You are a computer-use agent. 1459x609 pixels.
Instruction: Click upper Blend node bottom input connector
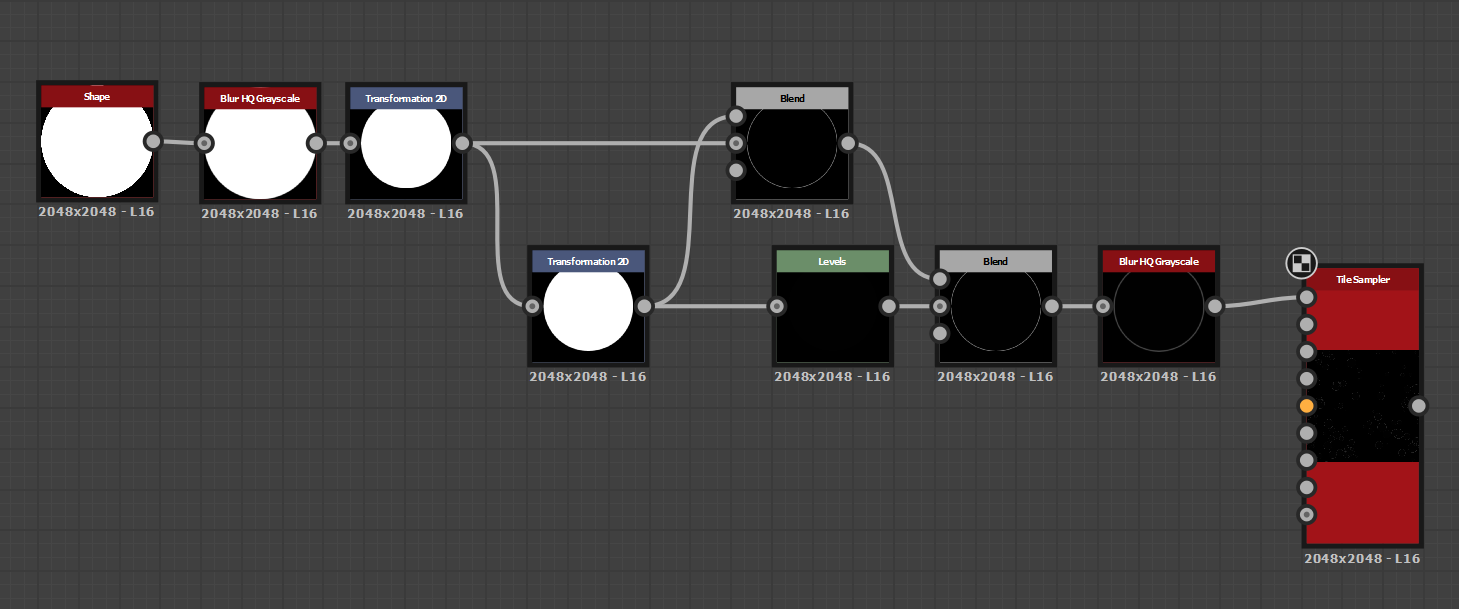(736, 170)
